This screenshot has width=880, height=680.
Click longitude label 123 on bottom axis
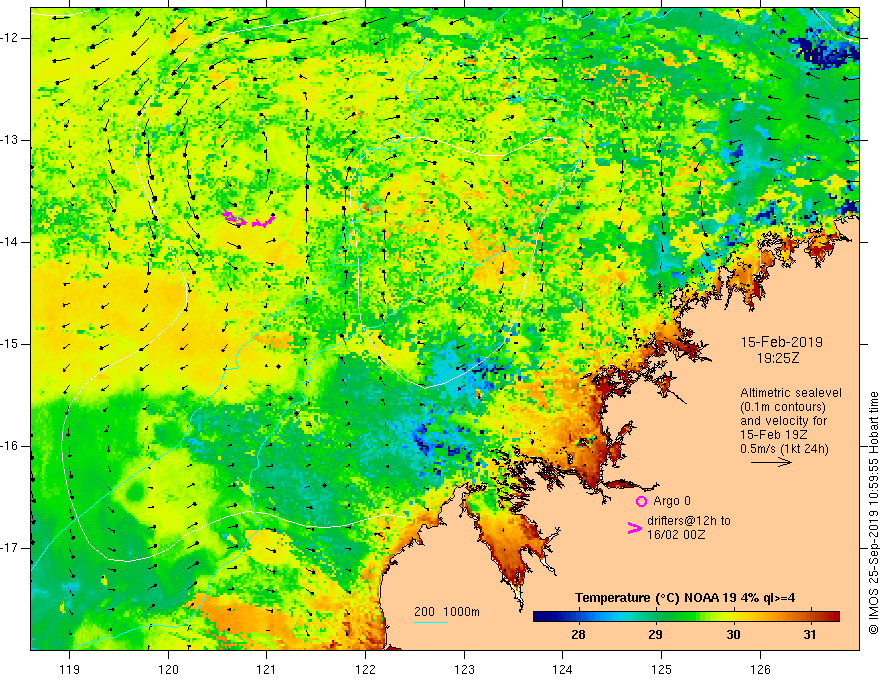[x=464, y=669]
